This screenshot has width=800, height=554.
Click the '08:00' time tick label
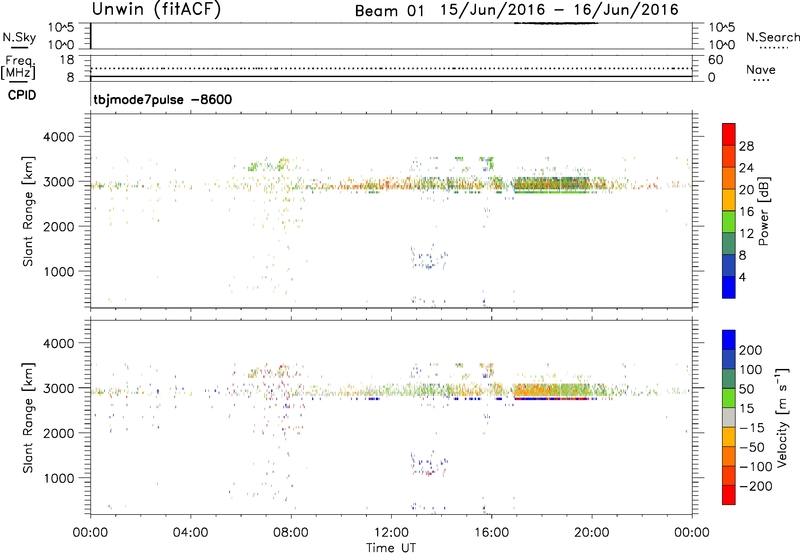click(291, 533)
